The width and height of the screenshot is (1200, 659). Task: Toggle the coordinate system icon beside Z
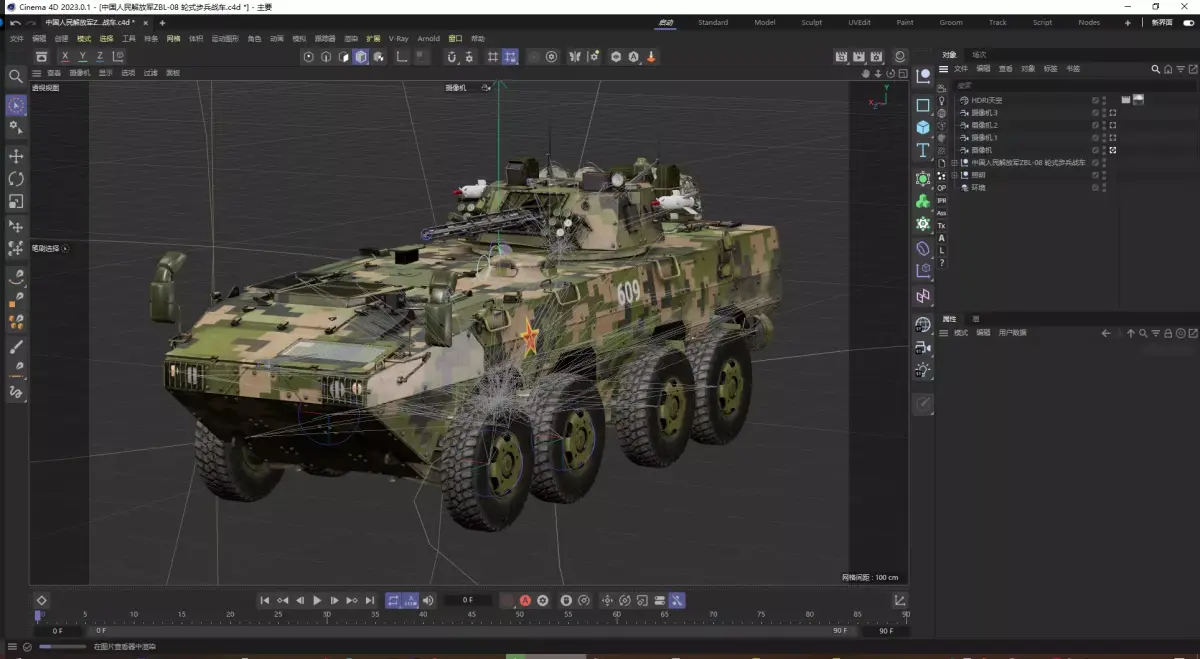point(118,57)
